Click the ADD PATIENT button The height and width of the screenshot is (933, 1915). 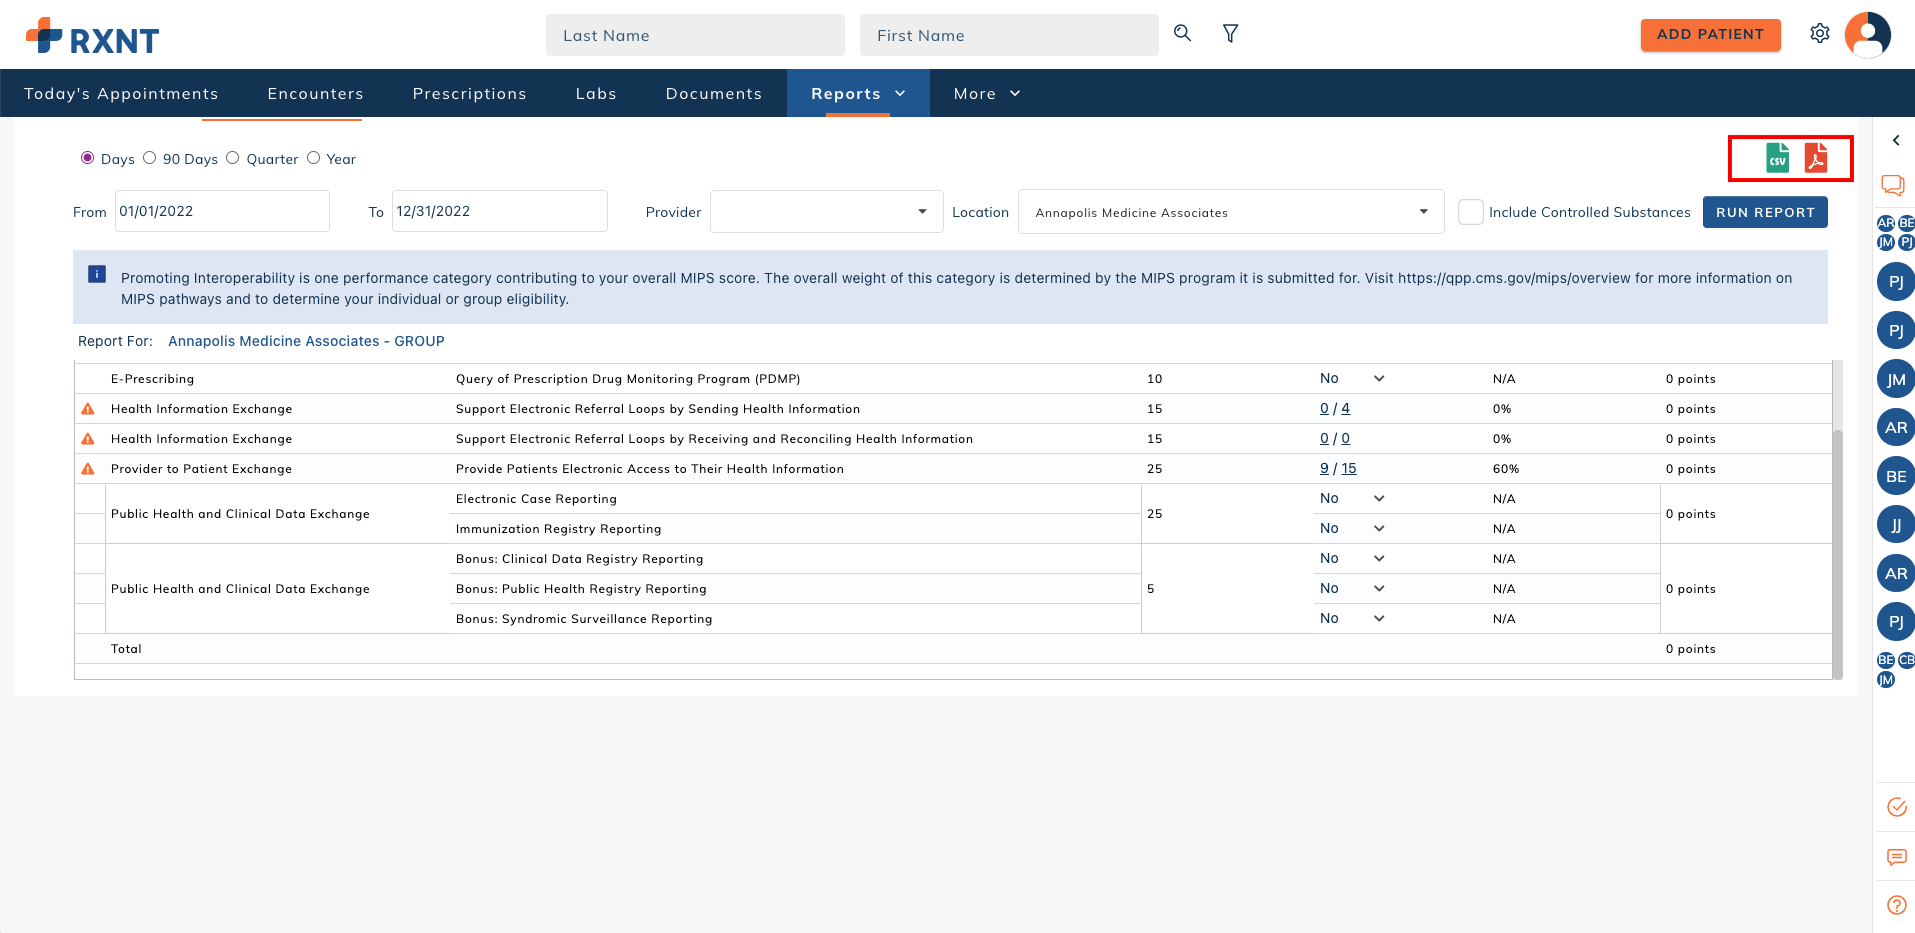1710,34
